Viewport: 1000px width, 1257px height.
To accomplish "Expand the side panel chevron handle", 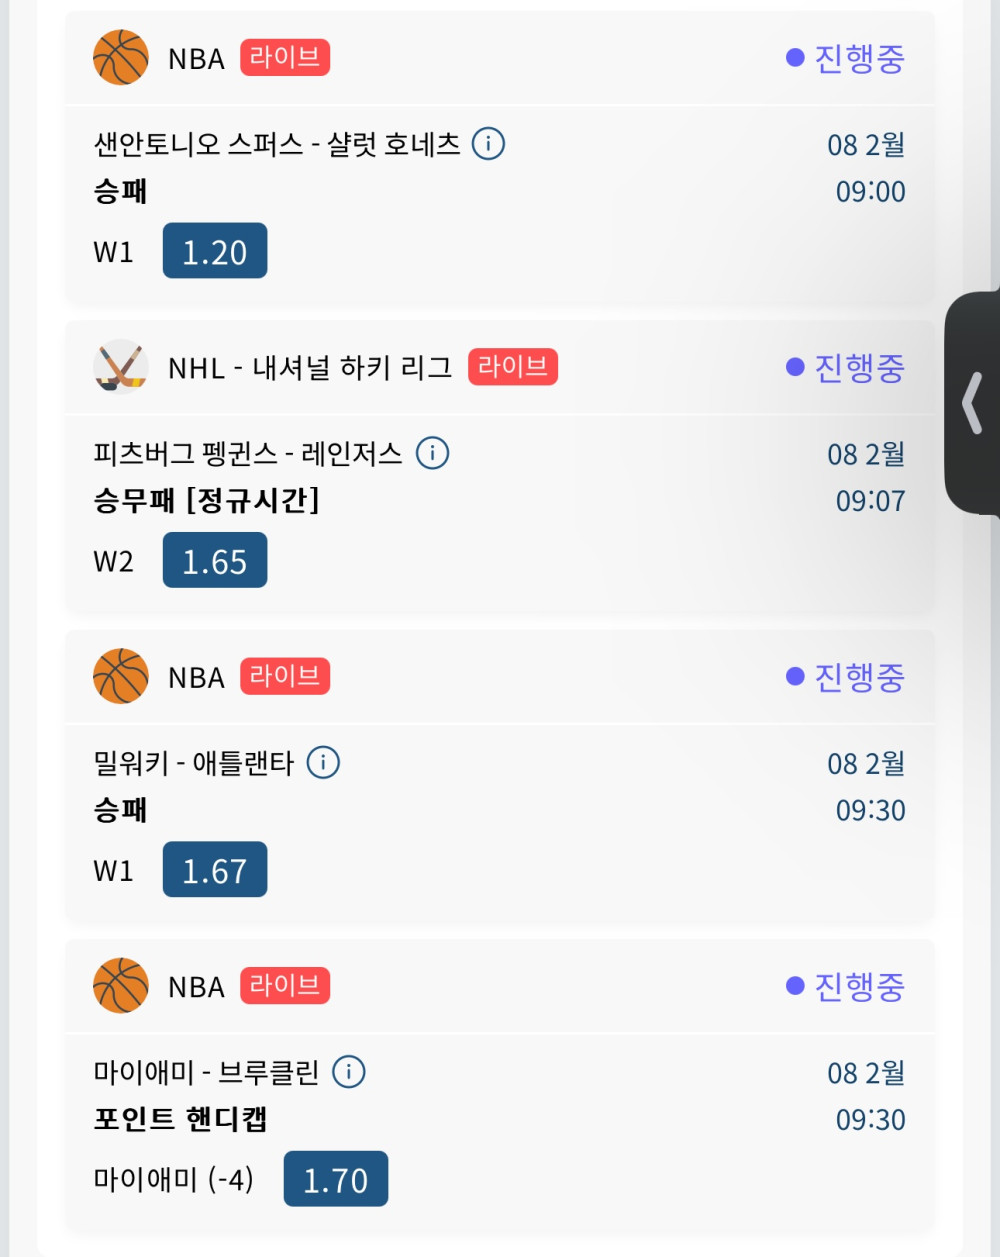I will click(972, 403).
